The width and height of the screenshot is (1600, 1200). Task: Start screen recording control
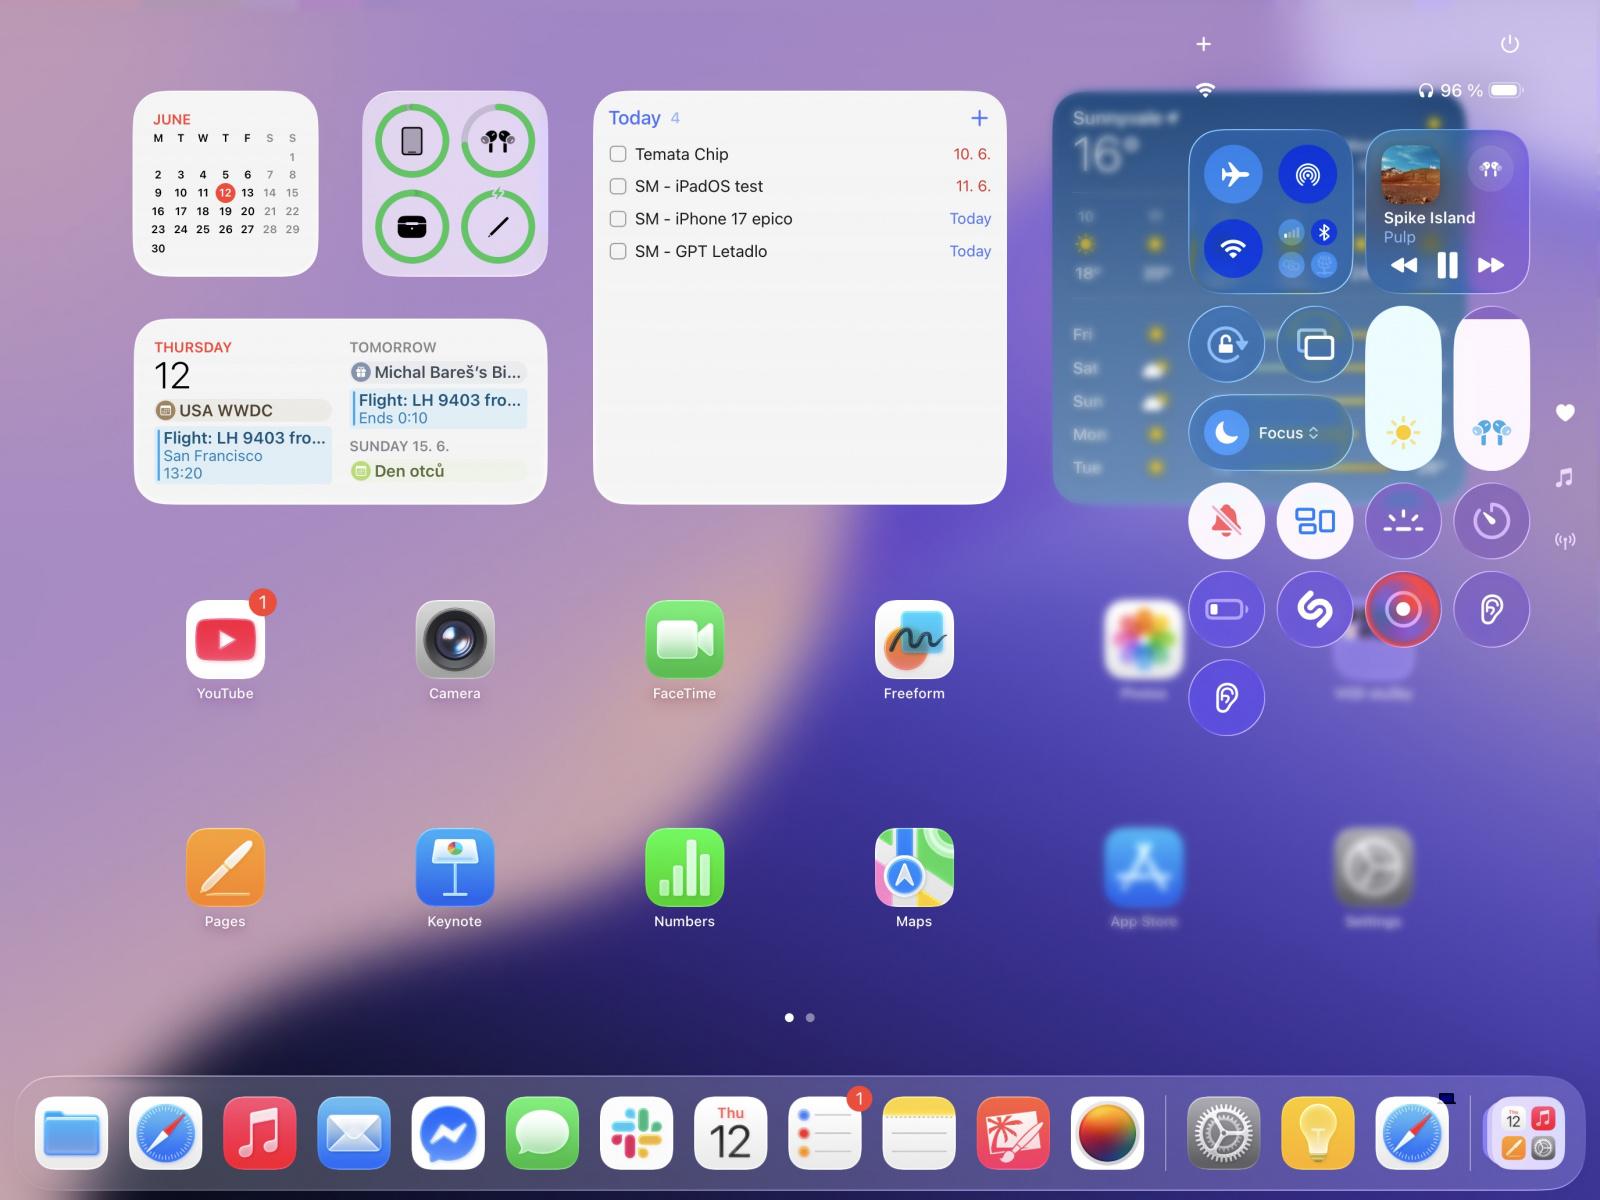[x=1403, y=609]
